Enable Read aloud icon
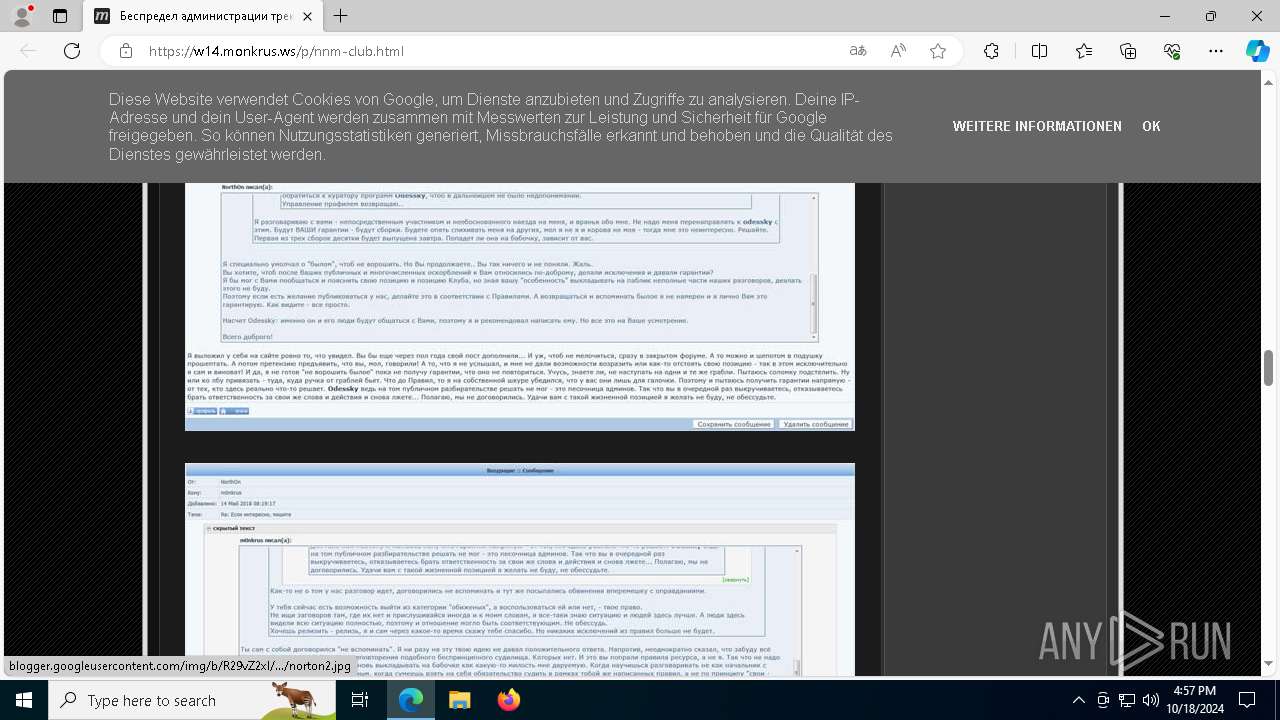 click(x=898, y=51)
